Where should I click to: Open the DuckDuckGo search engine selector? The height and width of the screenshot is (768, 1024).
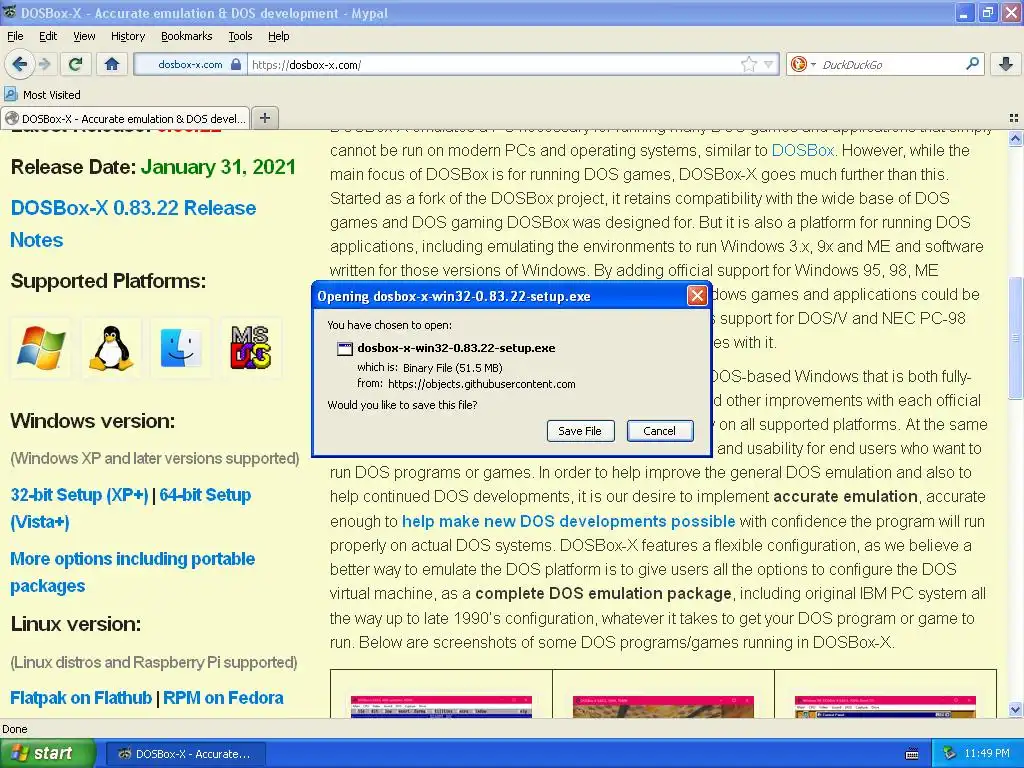(x=802, y=64)
